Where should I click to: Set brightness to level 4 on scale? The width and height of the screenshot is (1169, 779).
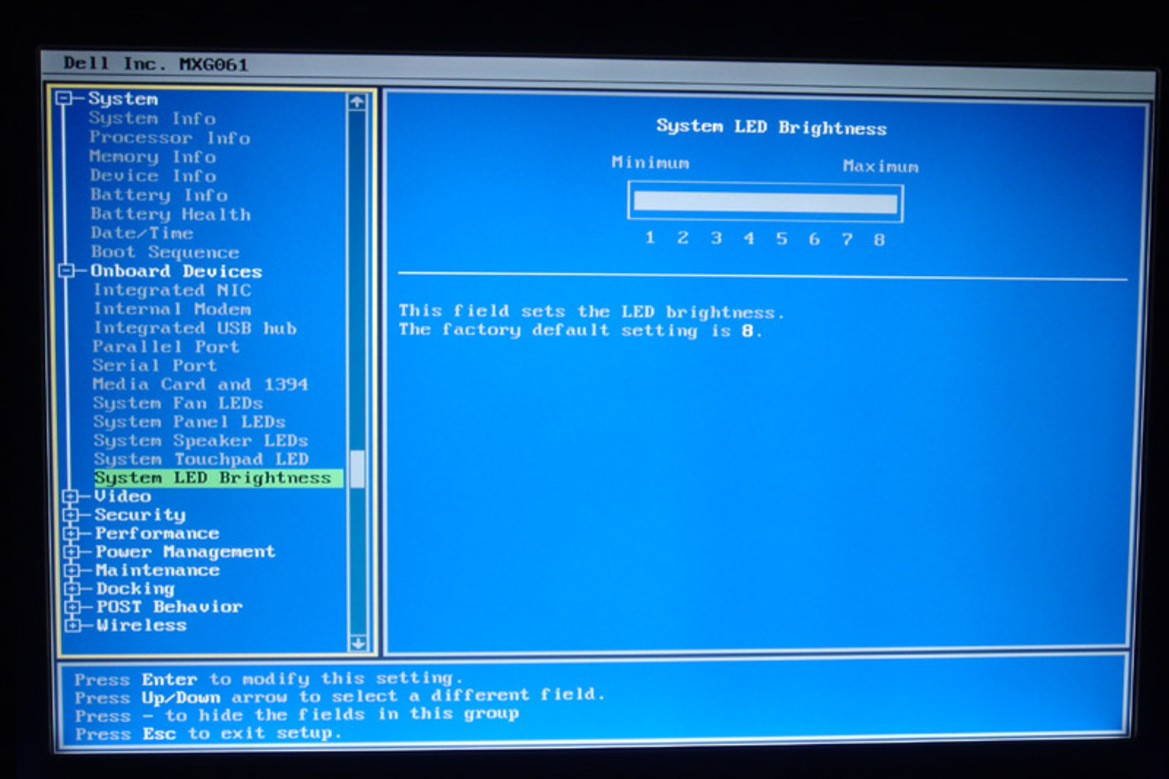pos(749,239)
